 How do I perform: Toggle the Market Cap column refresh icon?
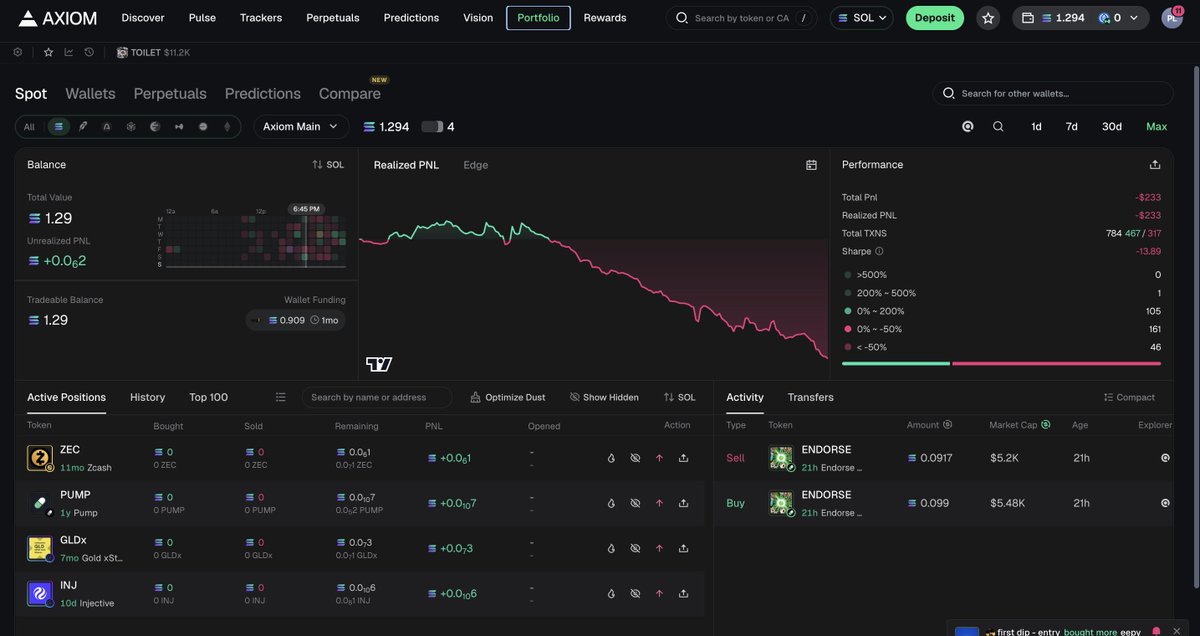click(1046, 425)
